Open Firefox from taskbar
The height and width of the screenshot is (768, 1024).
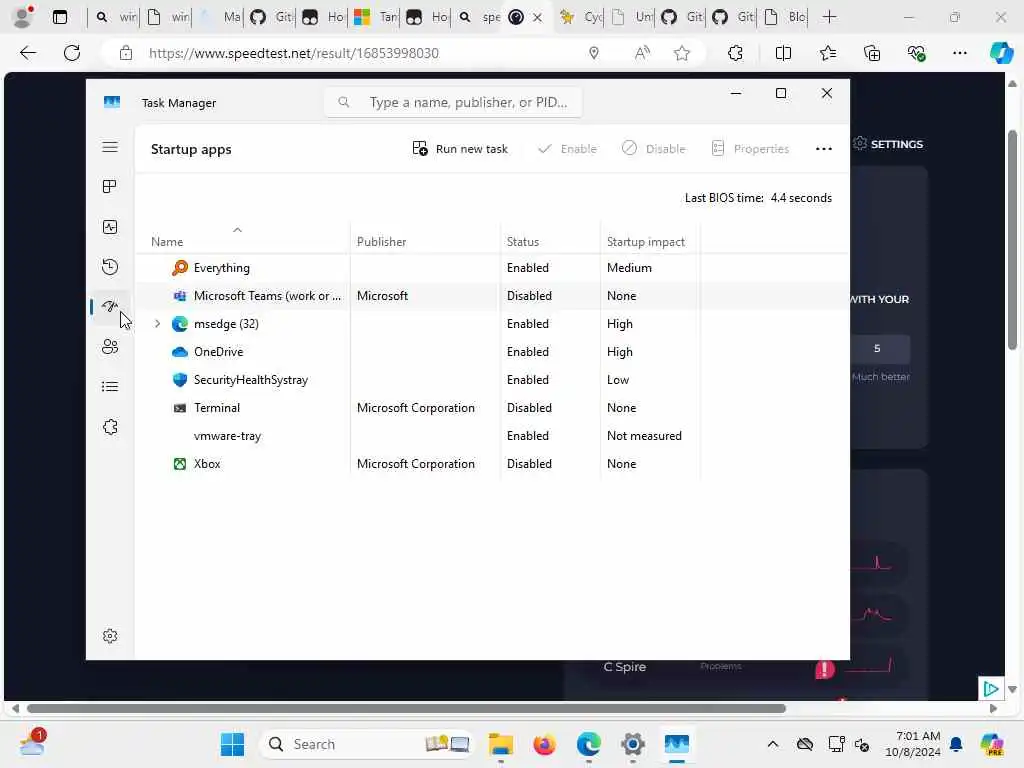click(544, 744)
